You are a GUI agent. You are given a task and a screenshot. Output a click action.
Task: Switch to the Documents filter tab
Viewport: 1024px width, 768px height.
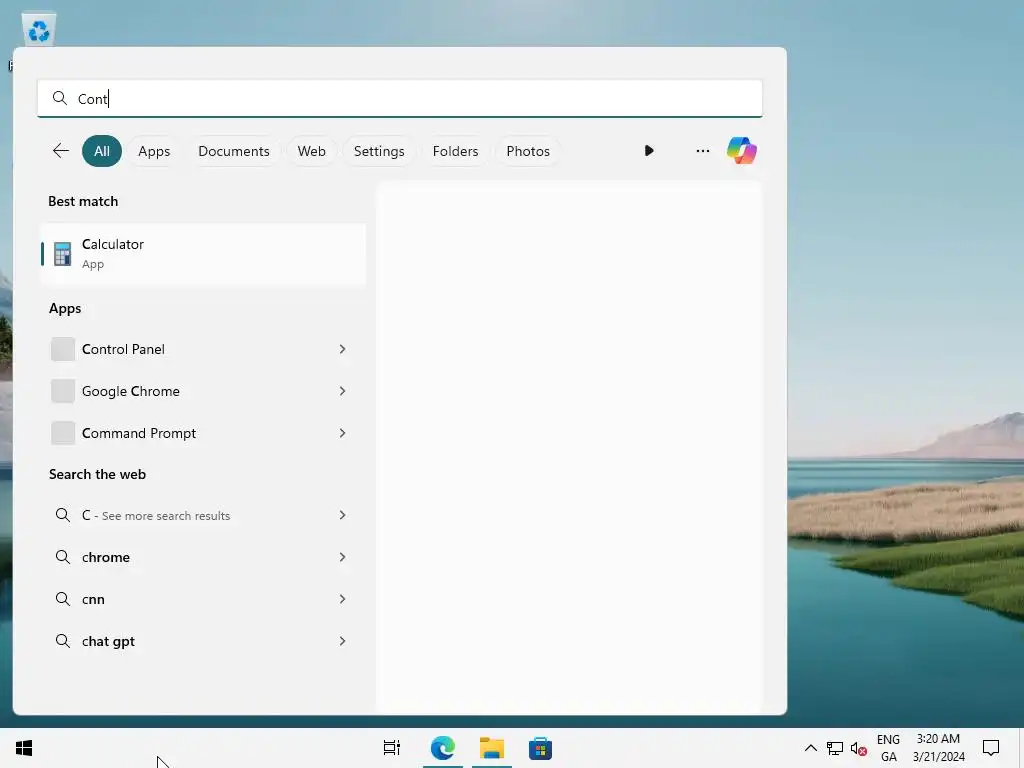(x=234, y=151)
